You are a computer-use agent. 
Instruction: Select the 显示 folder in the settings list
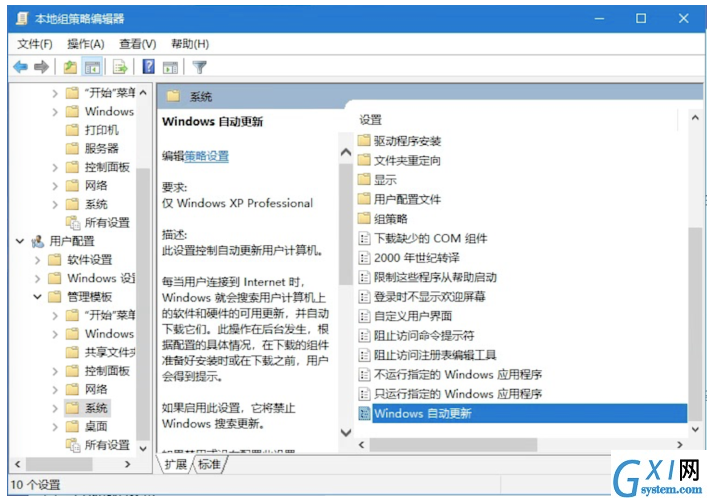pyautogui.click(x=377, y=180)
